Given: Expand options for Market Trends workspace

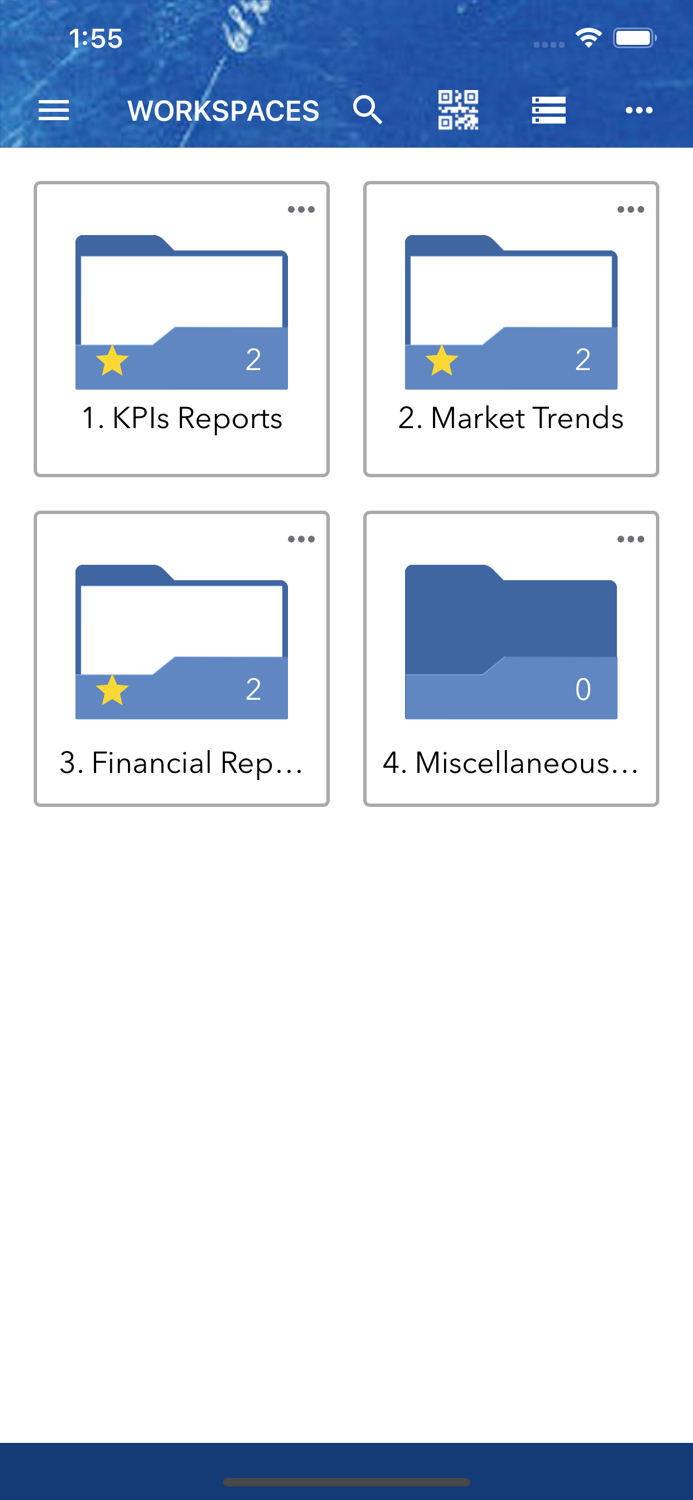Looking at the screenshot, I should click(630, 209).
